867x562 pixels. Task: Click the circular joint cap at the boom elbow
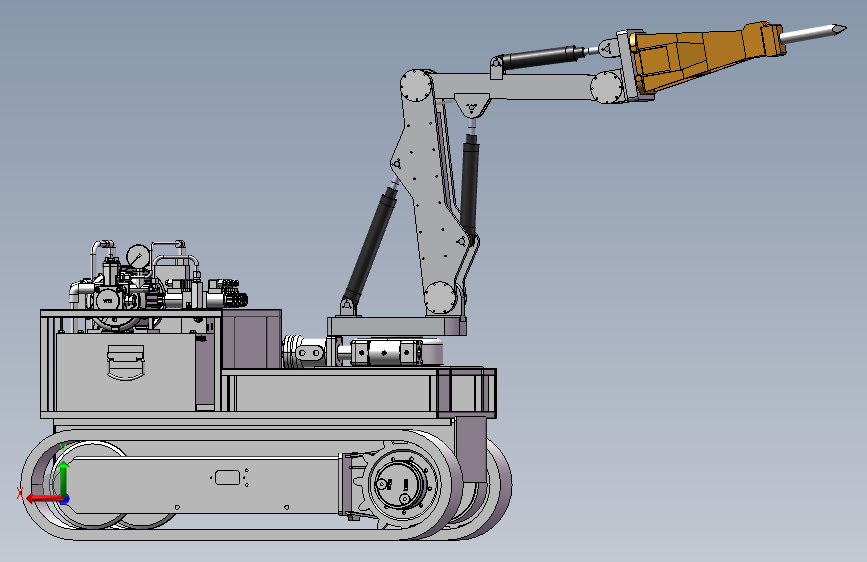[416, 86]
